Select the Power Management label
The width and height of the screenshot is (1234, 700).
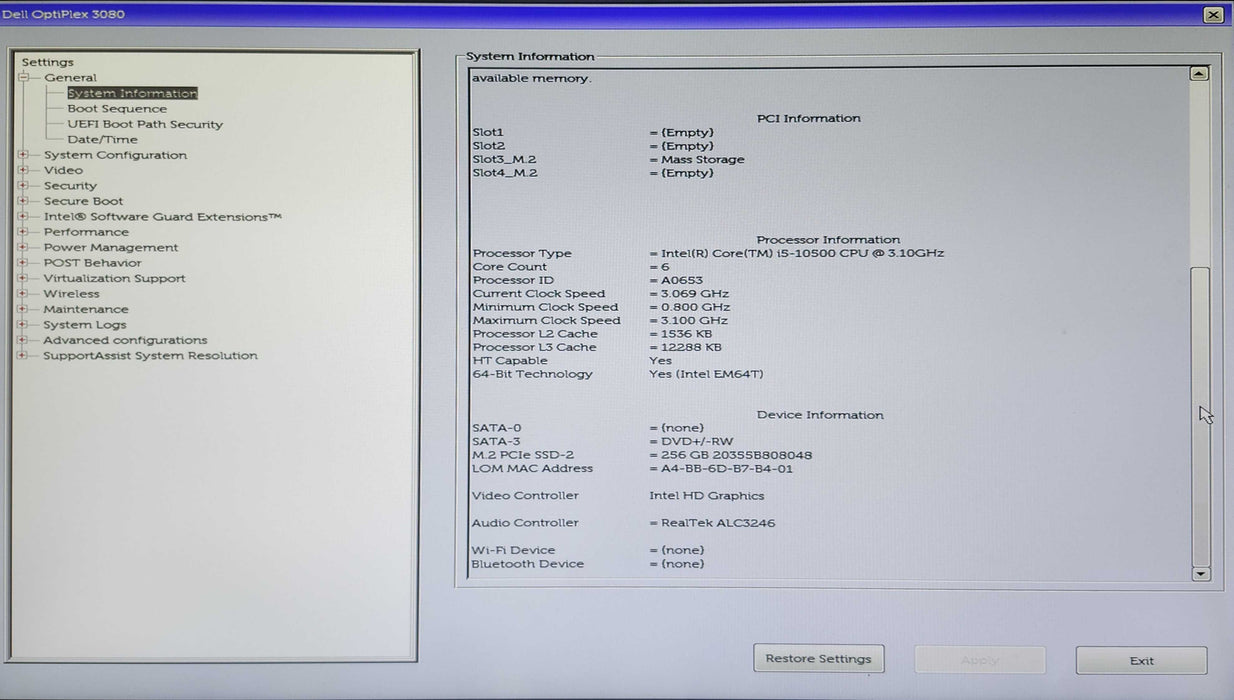[111, 248]
